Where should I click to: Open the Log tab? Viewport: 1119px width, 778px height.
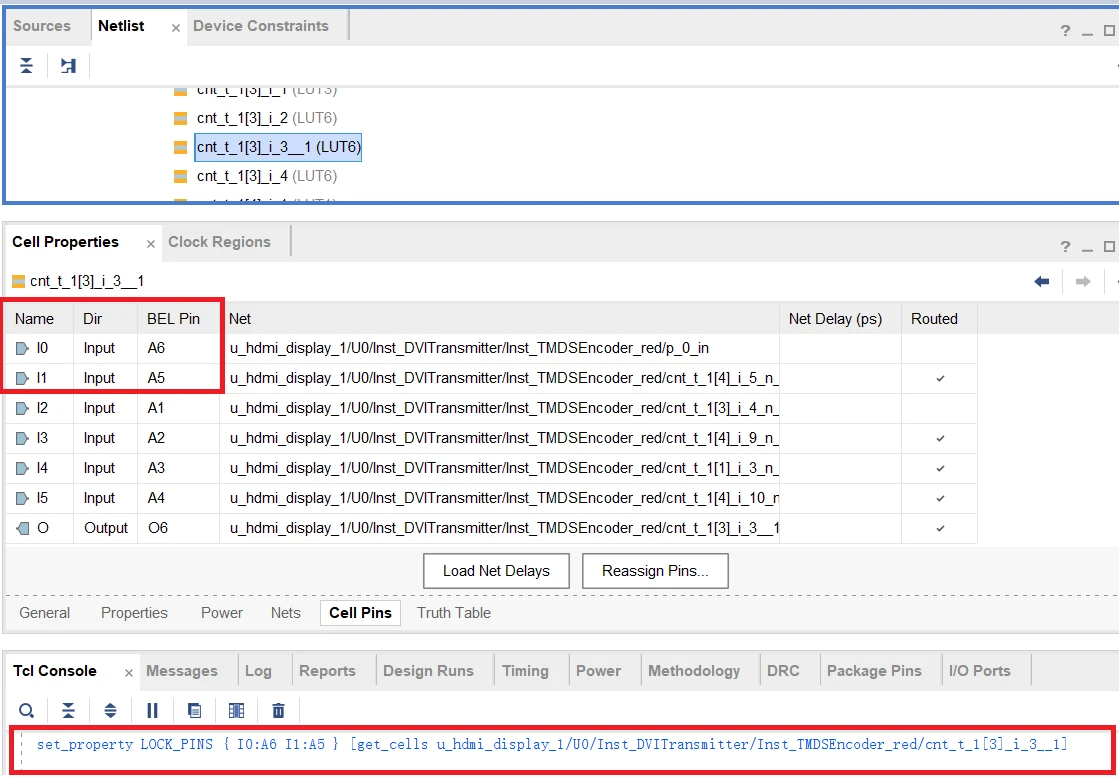[258, 671]
